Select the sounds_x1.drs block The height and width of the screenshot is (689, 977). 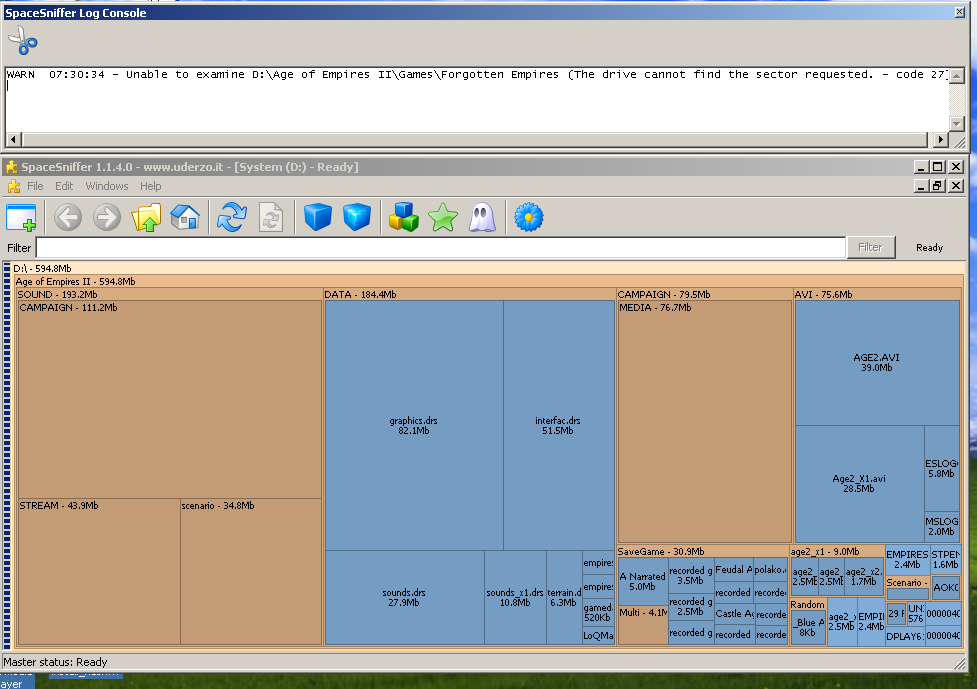515,597
